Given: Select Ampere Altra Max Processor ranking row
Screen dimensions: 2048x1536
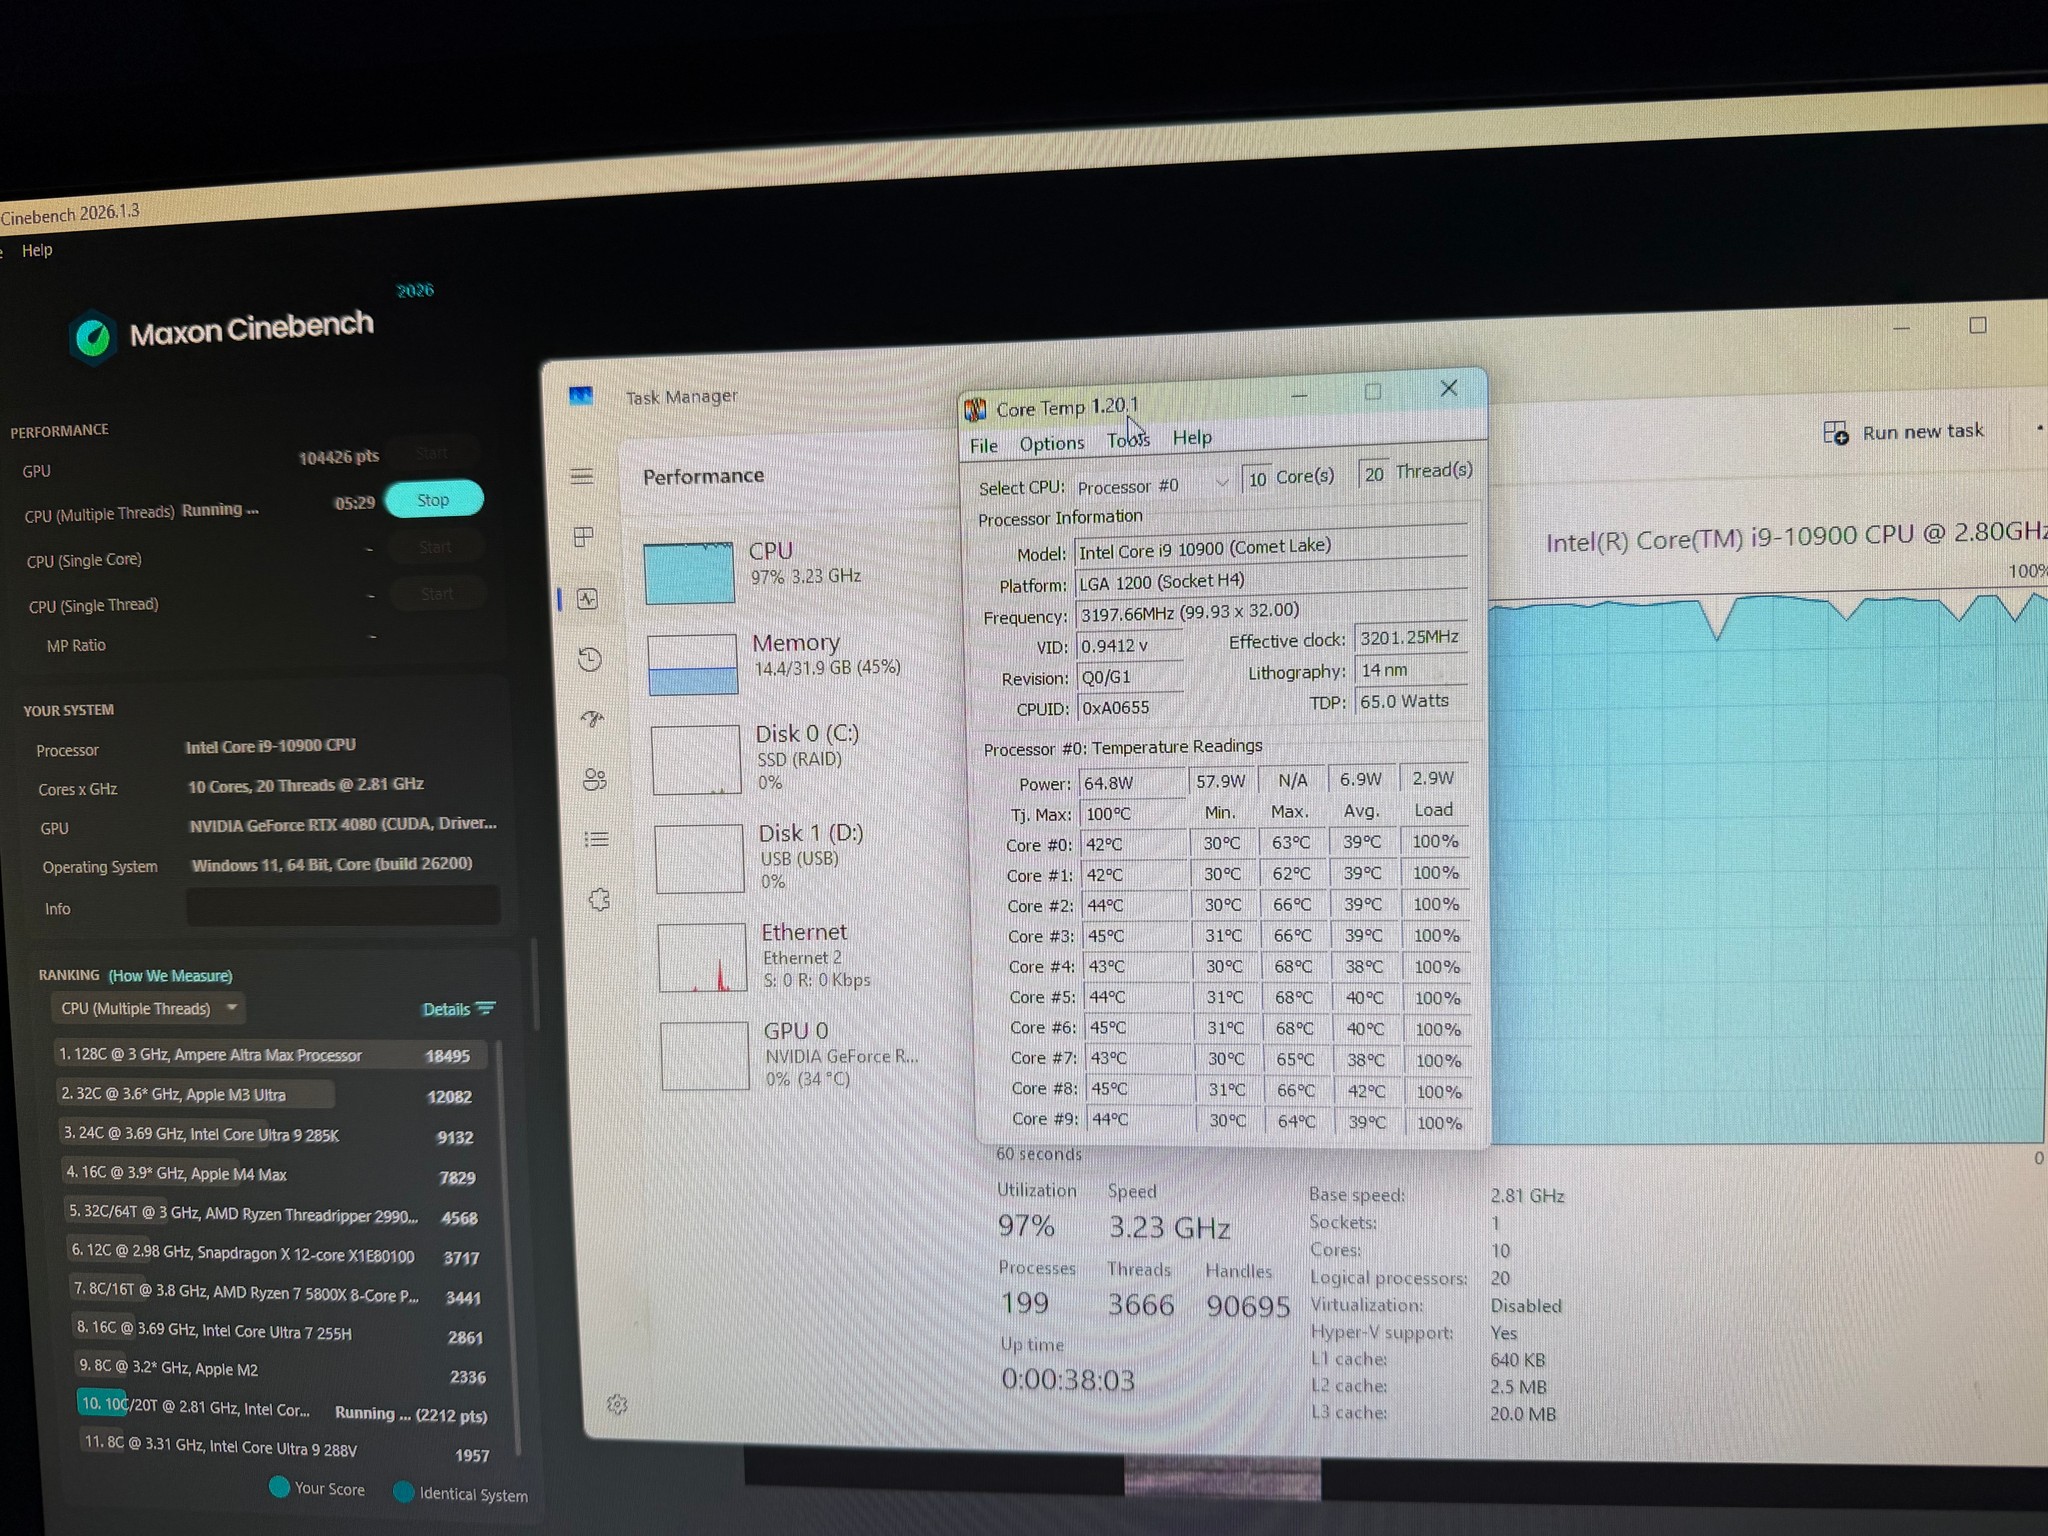Looking at the screenshot, I should tap(268, 1055).
